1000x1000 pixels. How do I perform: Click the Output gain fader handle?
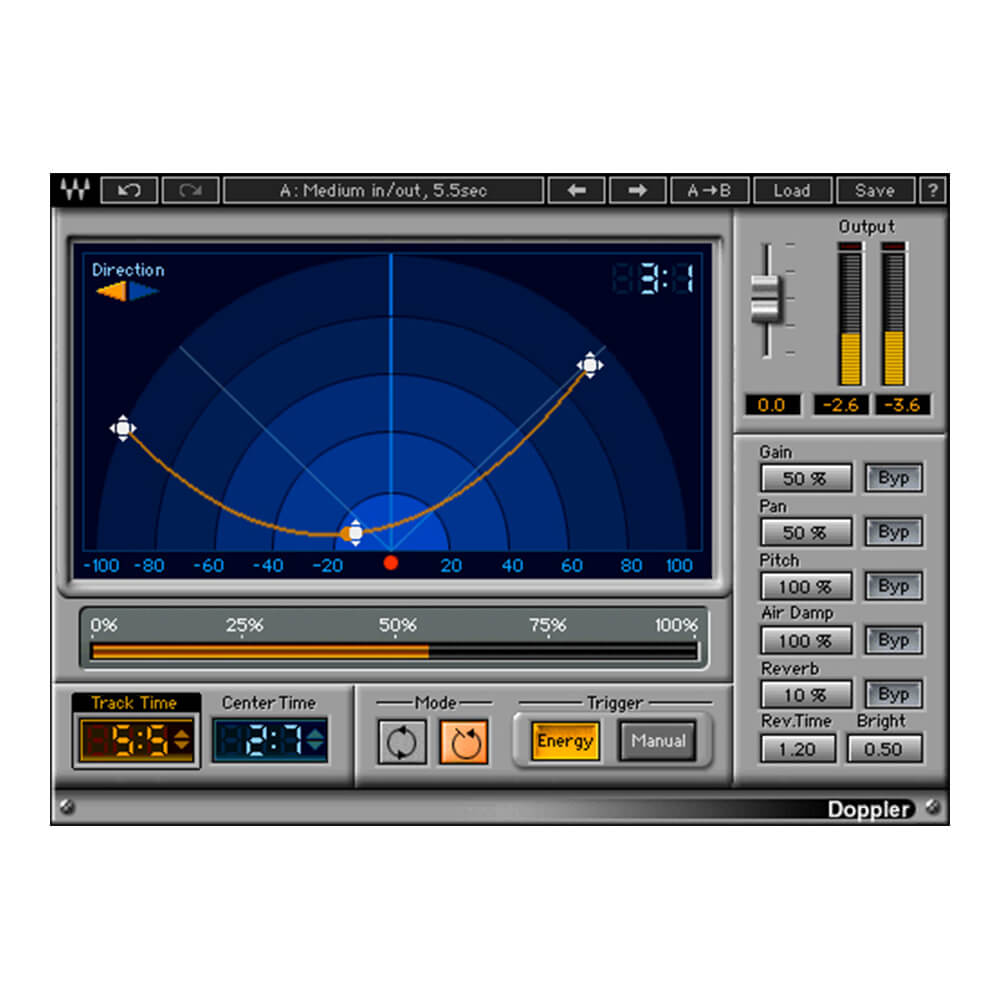point(765,298)
